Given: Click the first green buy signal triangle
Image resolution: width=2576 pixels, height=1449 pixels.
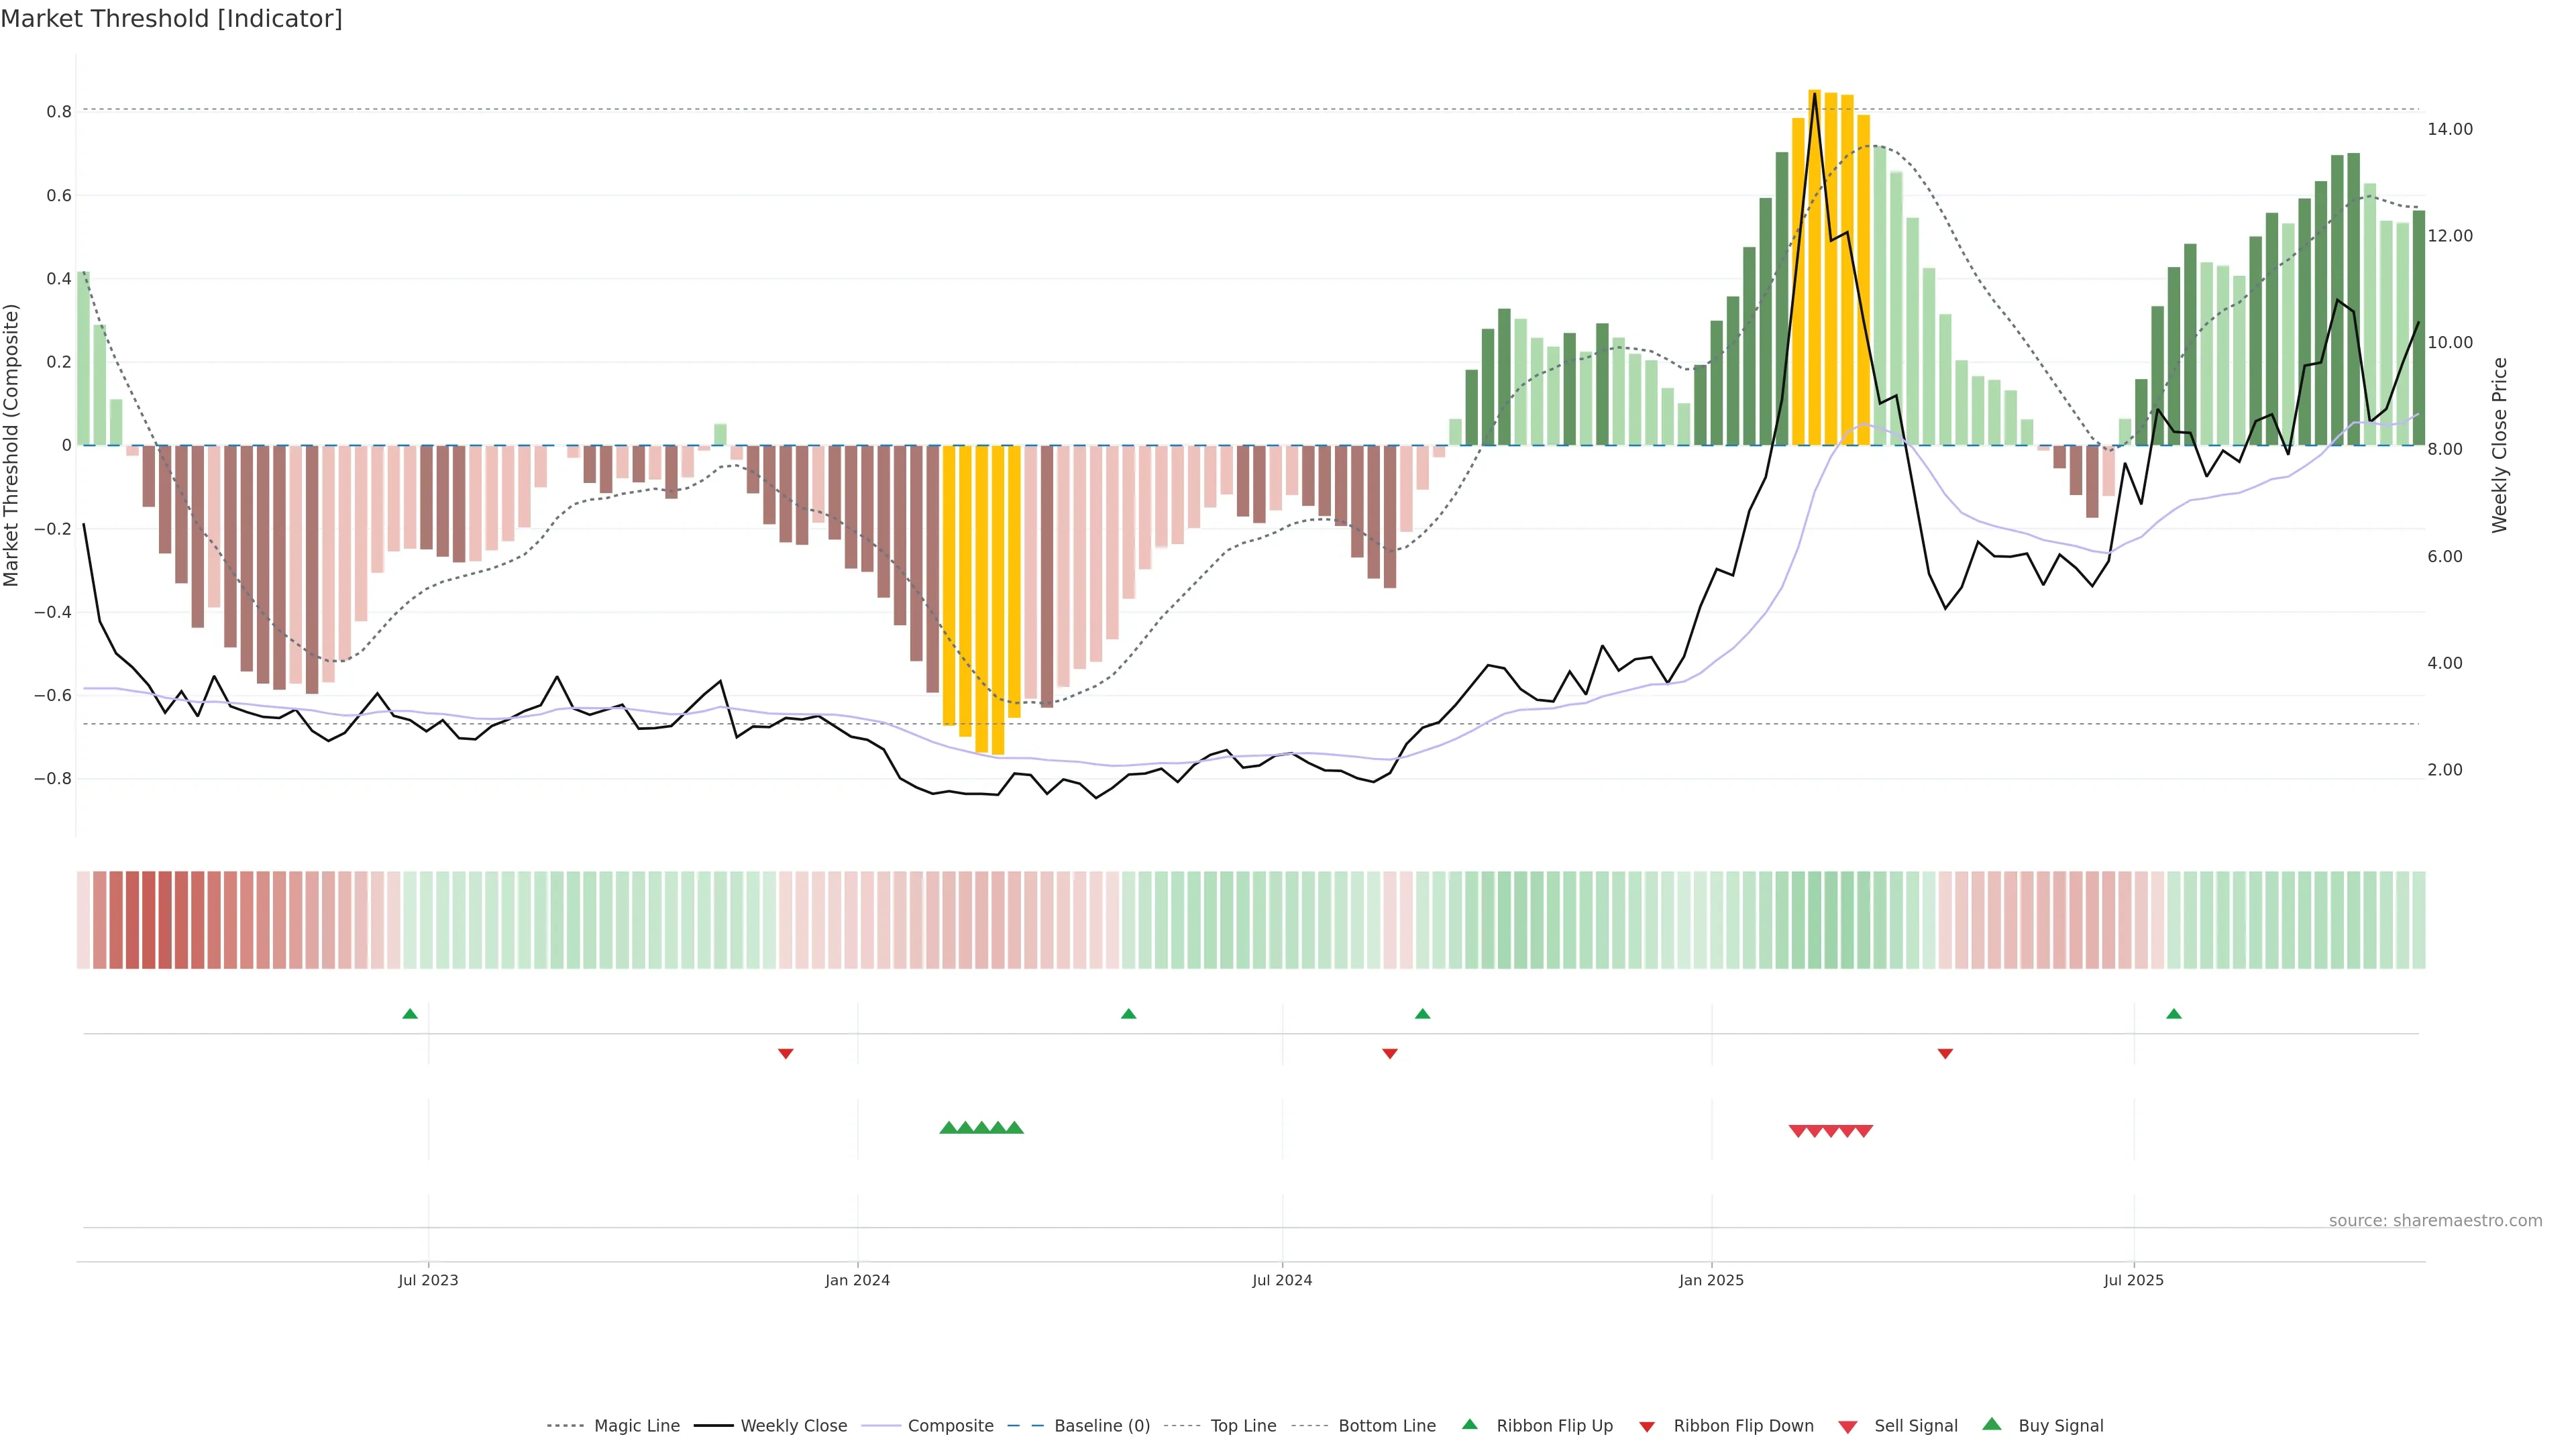Looking at the screenshot, I should point(948,1128).
